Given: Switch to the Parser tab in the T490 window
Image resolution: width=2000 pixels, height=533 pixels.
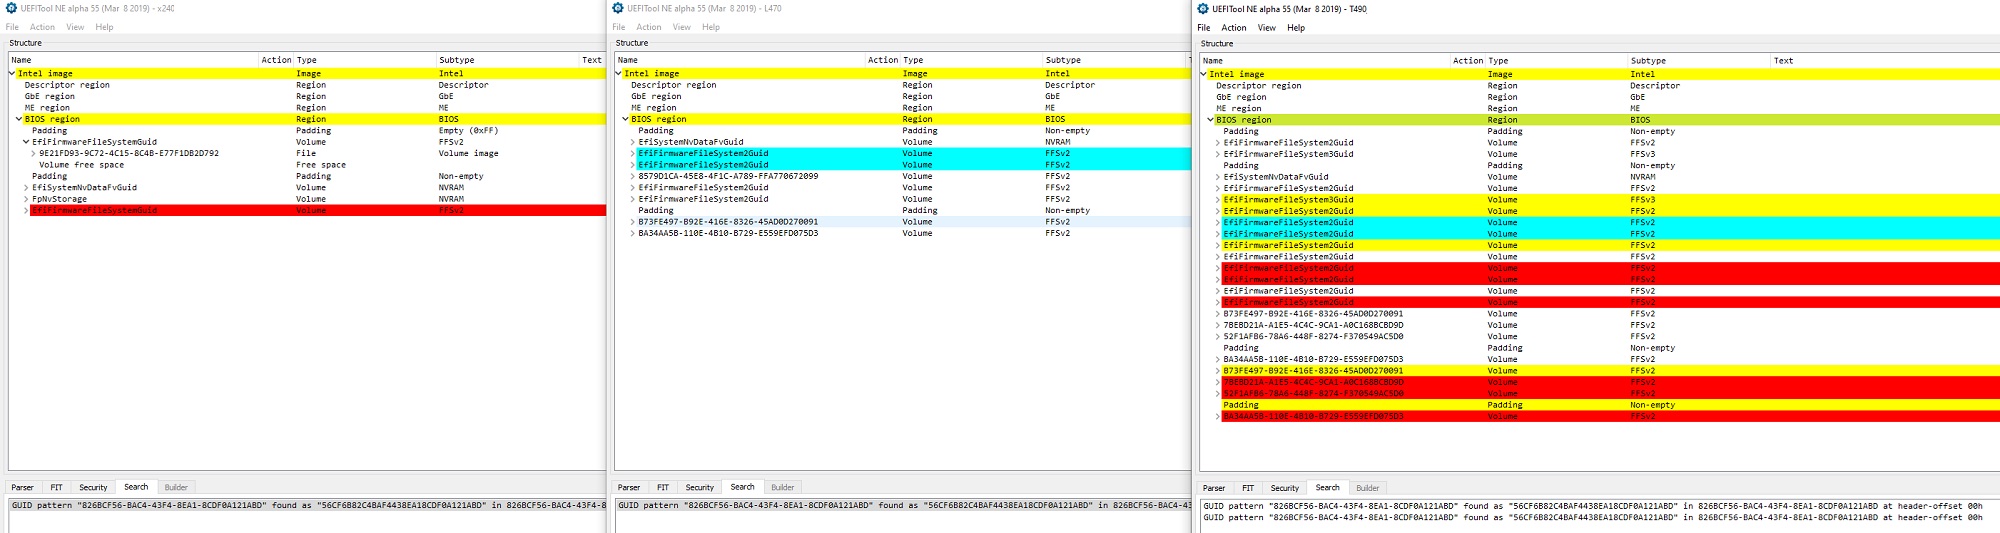Looking at the screenshot, I should [x=1214, y=489].
